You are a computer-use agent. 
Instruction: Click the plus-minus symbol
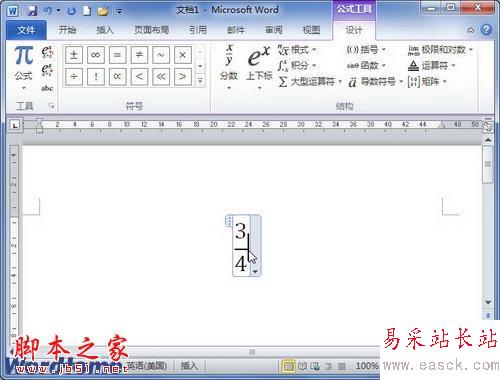[74, 55]
